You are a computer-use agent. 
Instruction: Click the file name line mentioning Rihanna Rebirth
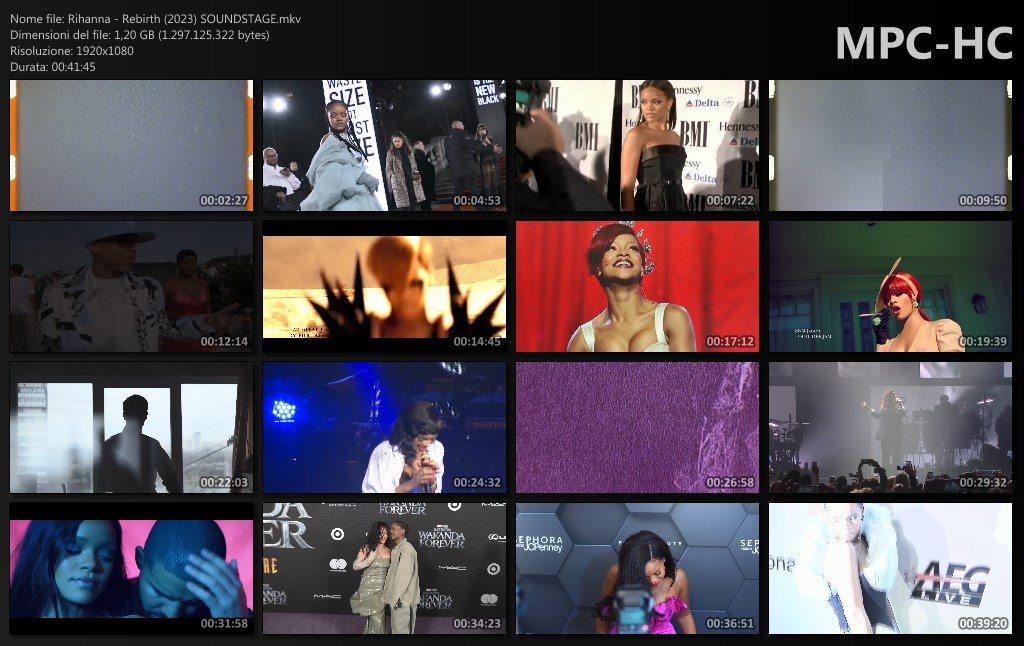[155, 19]
